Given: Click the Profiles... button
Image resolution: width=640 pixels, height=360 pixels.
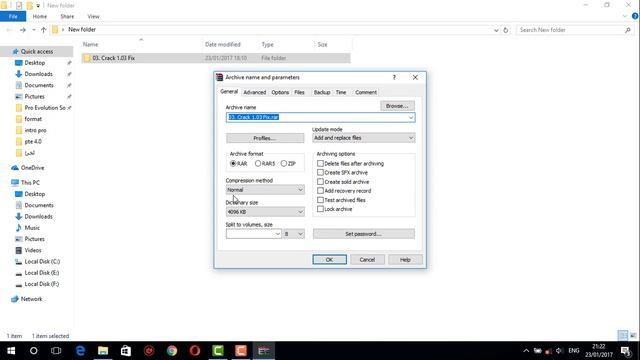Looking at the screenshot, I should pyautogui.click(x=265, y=138).
